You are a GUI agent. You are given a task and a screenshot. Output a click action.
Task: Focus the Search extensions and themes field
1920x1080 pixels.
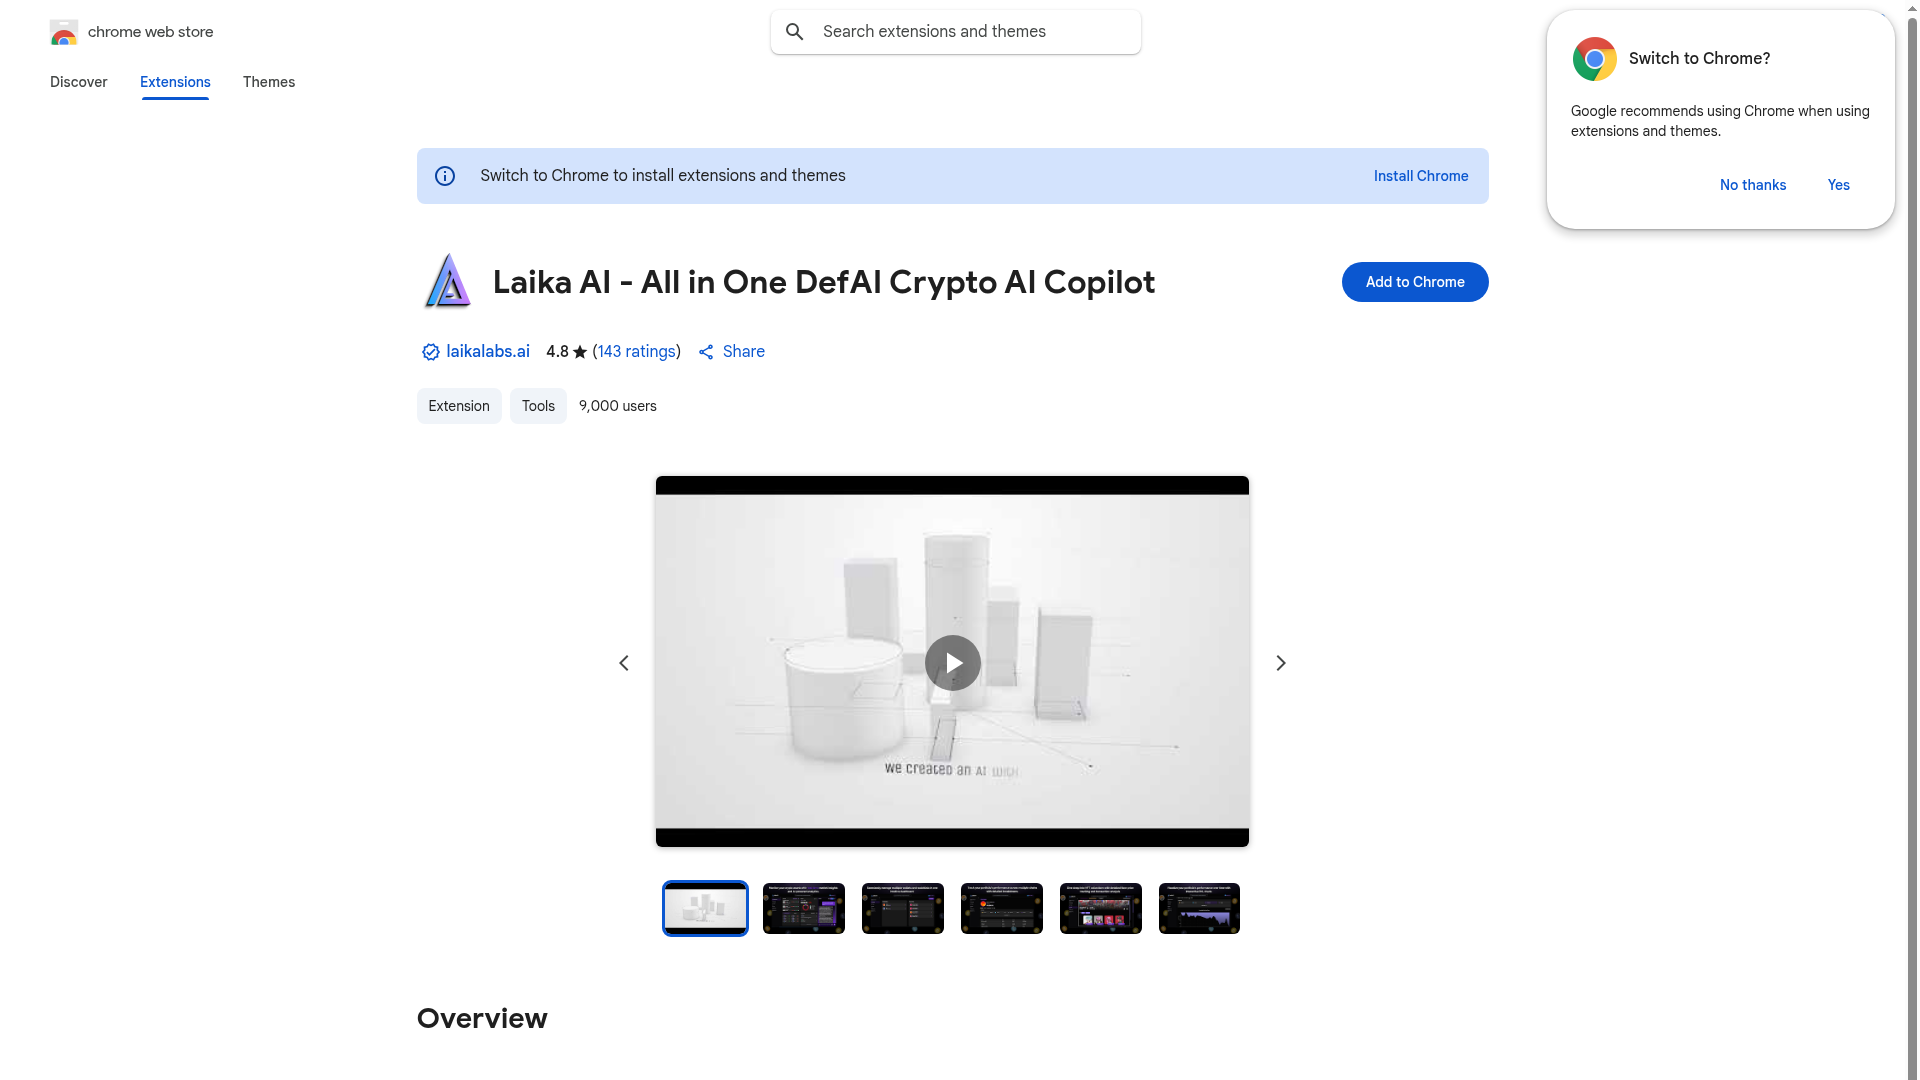pyautogui.click(x=956, y=32)
